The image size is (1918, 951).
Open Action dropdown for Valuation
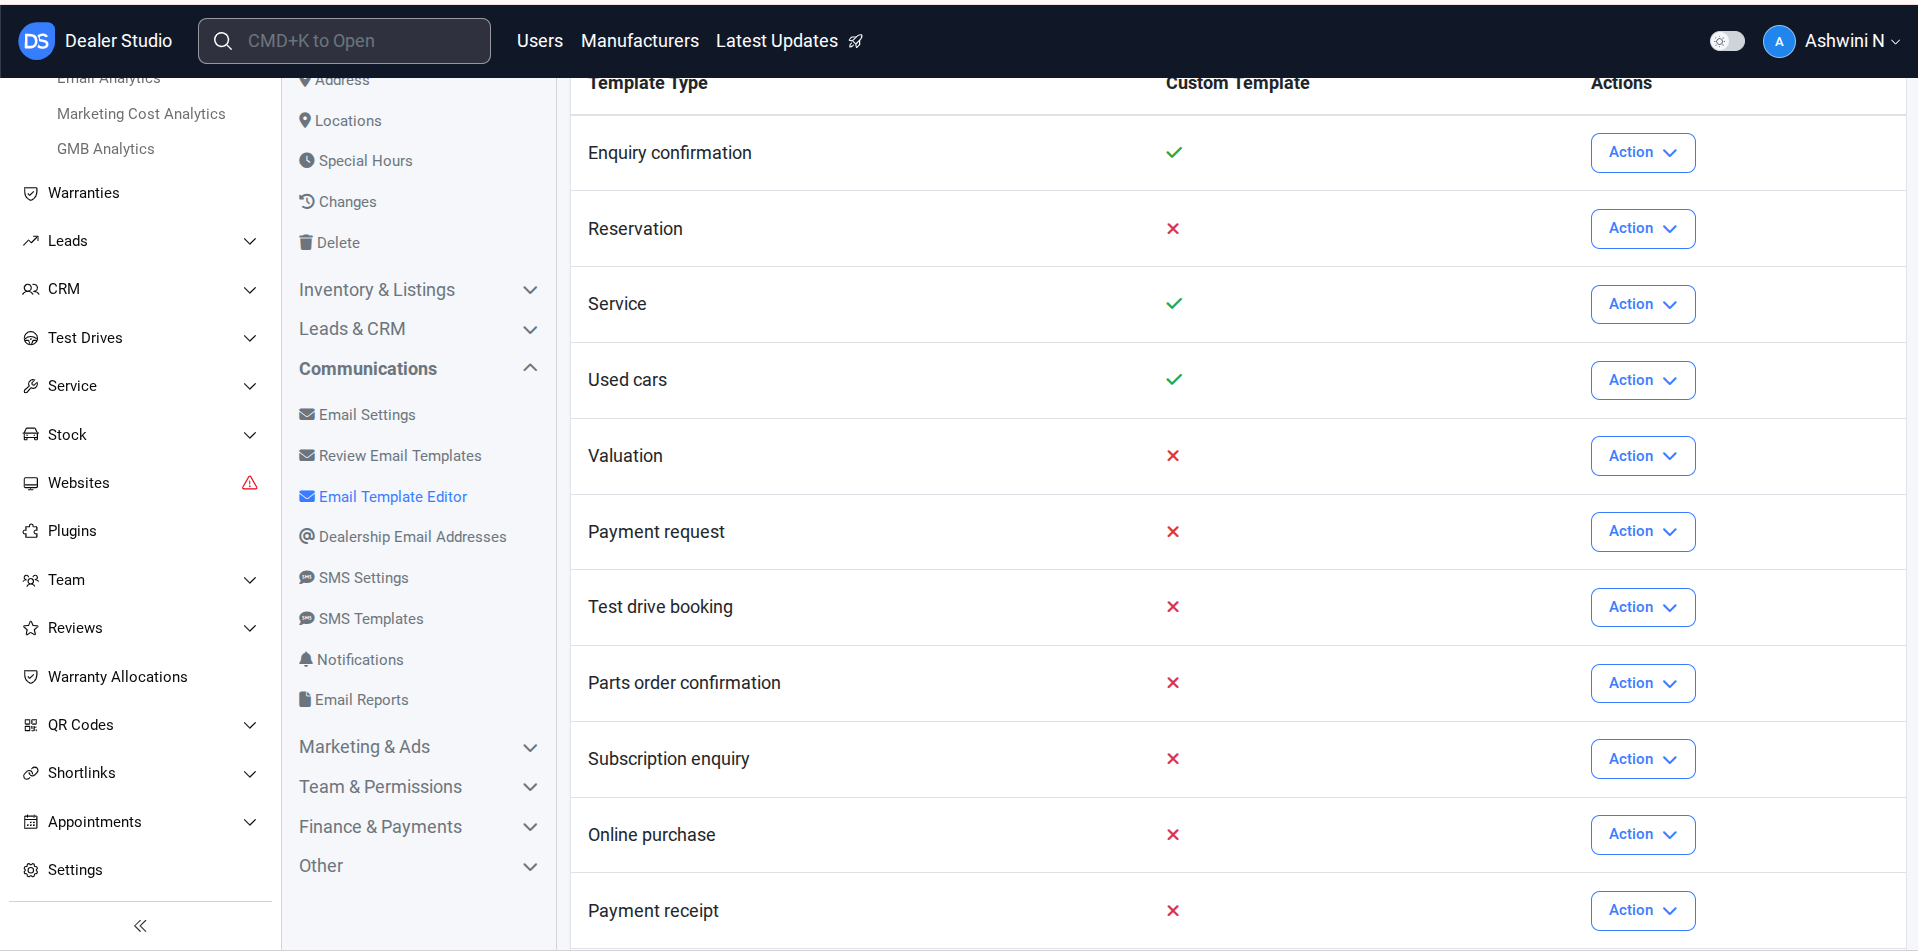pos(1642,456)
